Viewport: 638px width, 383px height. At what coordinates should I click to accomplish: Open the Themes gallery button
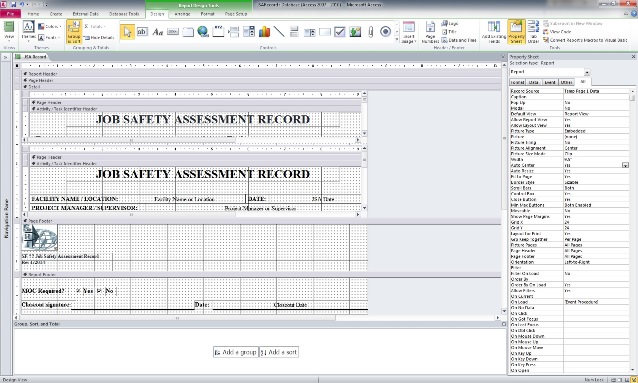(x=28, y=32)
